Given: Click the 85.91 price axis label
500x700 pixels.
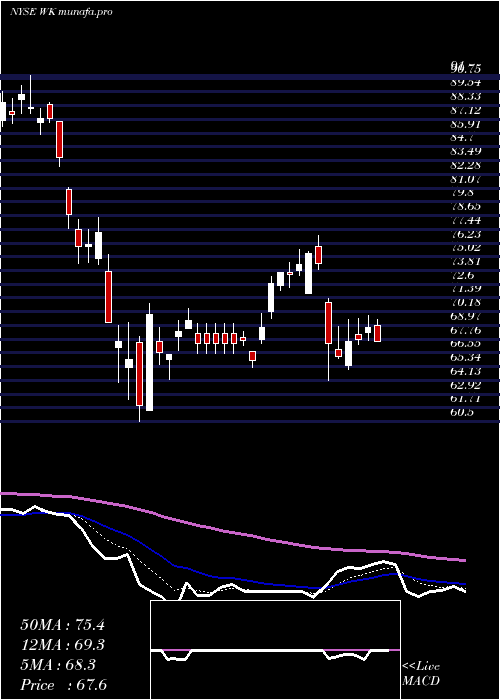Looking at the screenshot, I should tap(466, 124).
